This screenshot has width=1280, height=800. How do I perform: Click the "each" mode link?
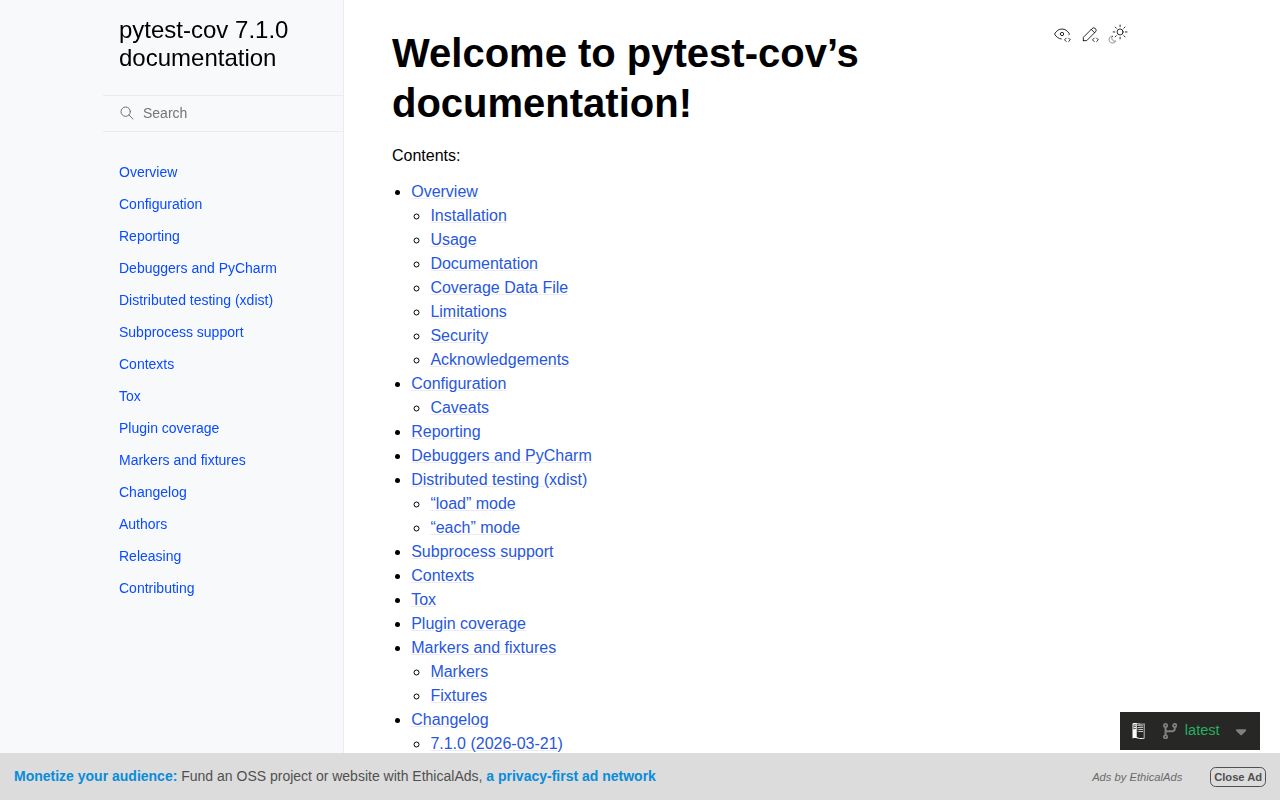point(475,527)
